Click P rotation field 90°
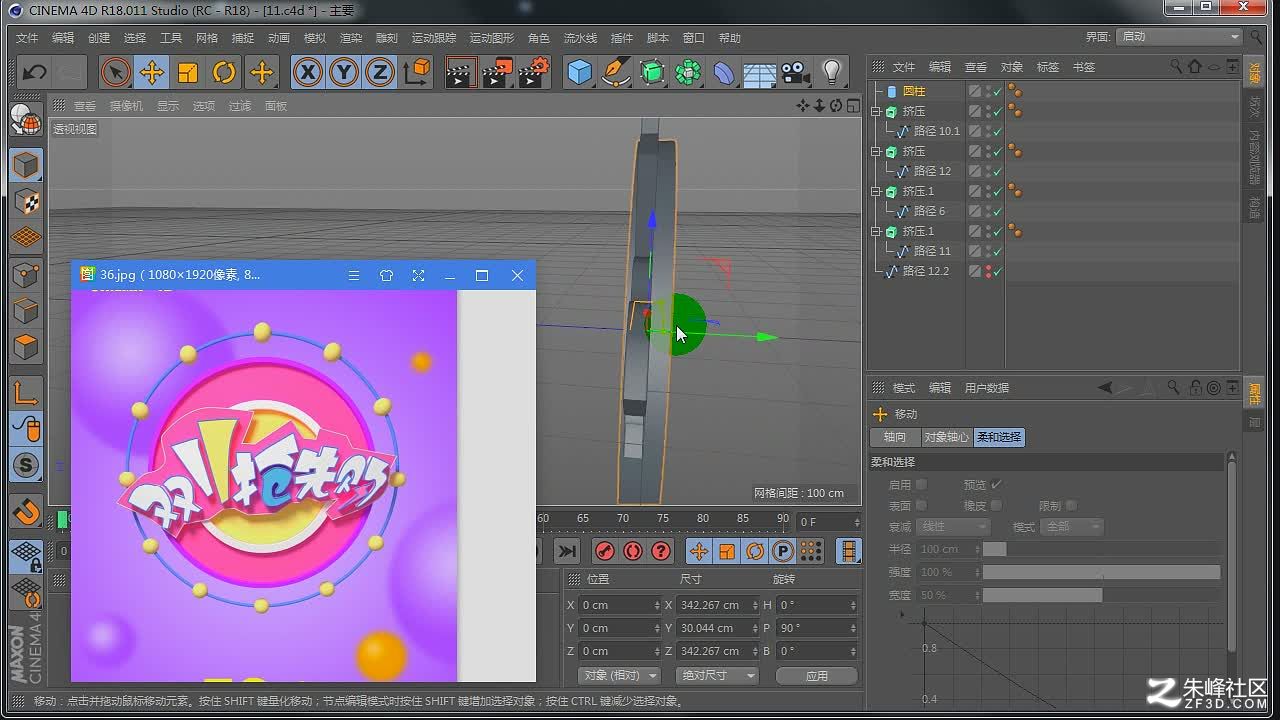Viewport: 1280px width, 720px height. tap(817, 628)
